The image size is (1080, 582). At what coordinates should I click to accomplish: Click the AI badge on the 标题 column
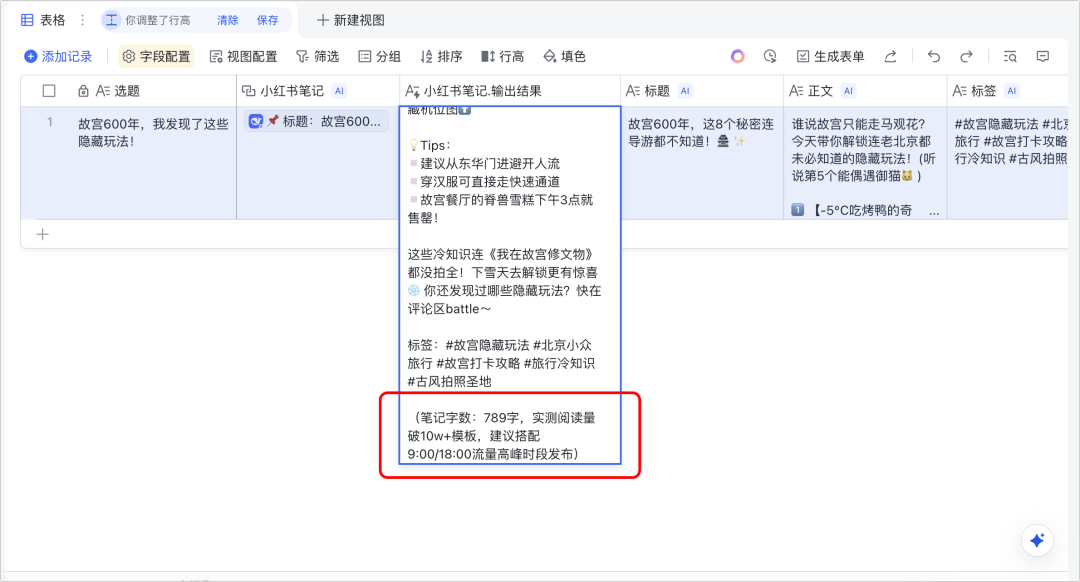click(x=685, y=91)
